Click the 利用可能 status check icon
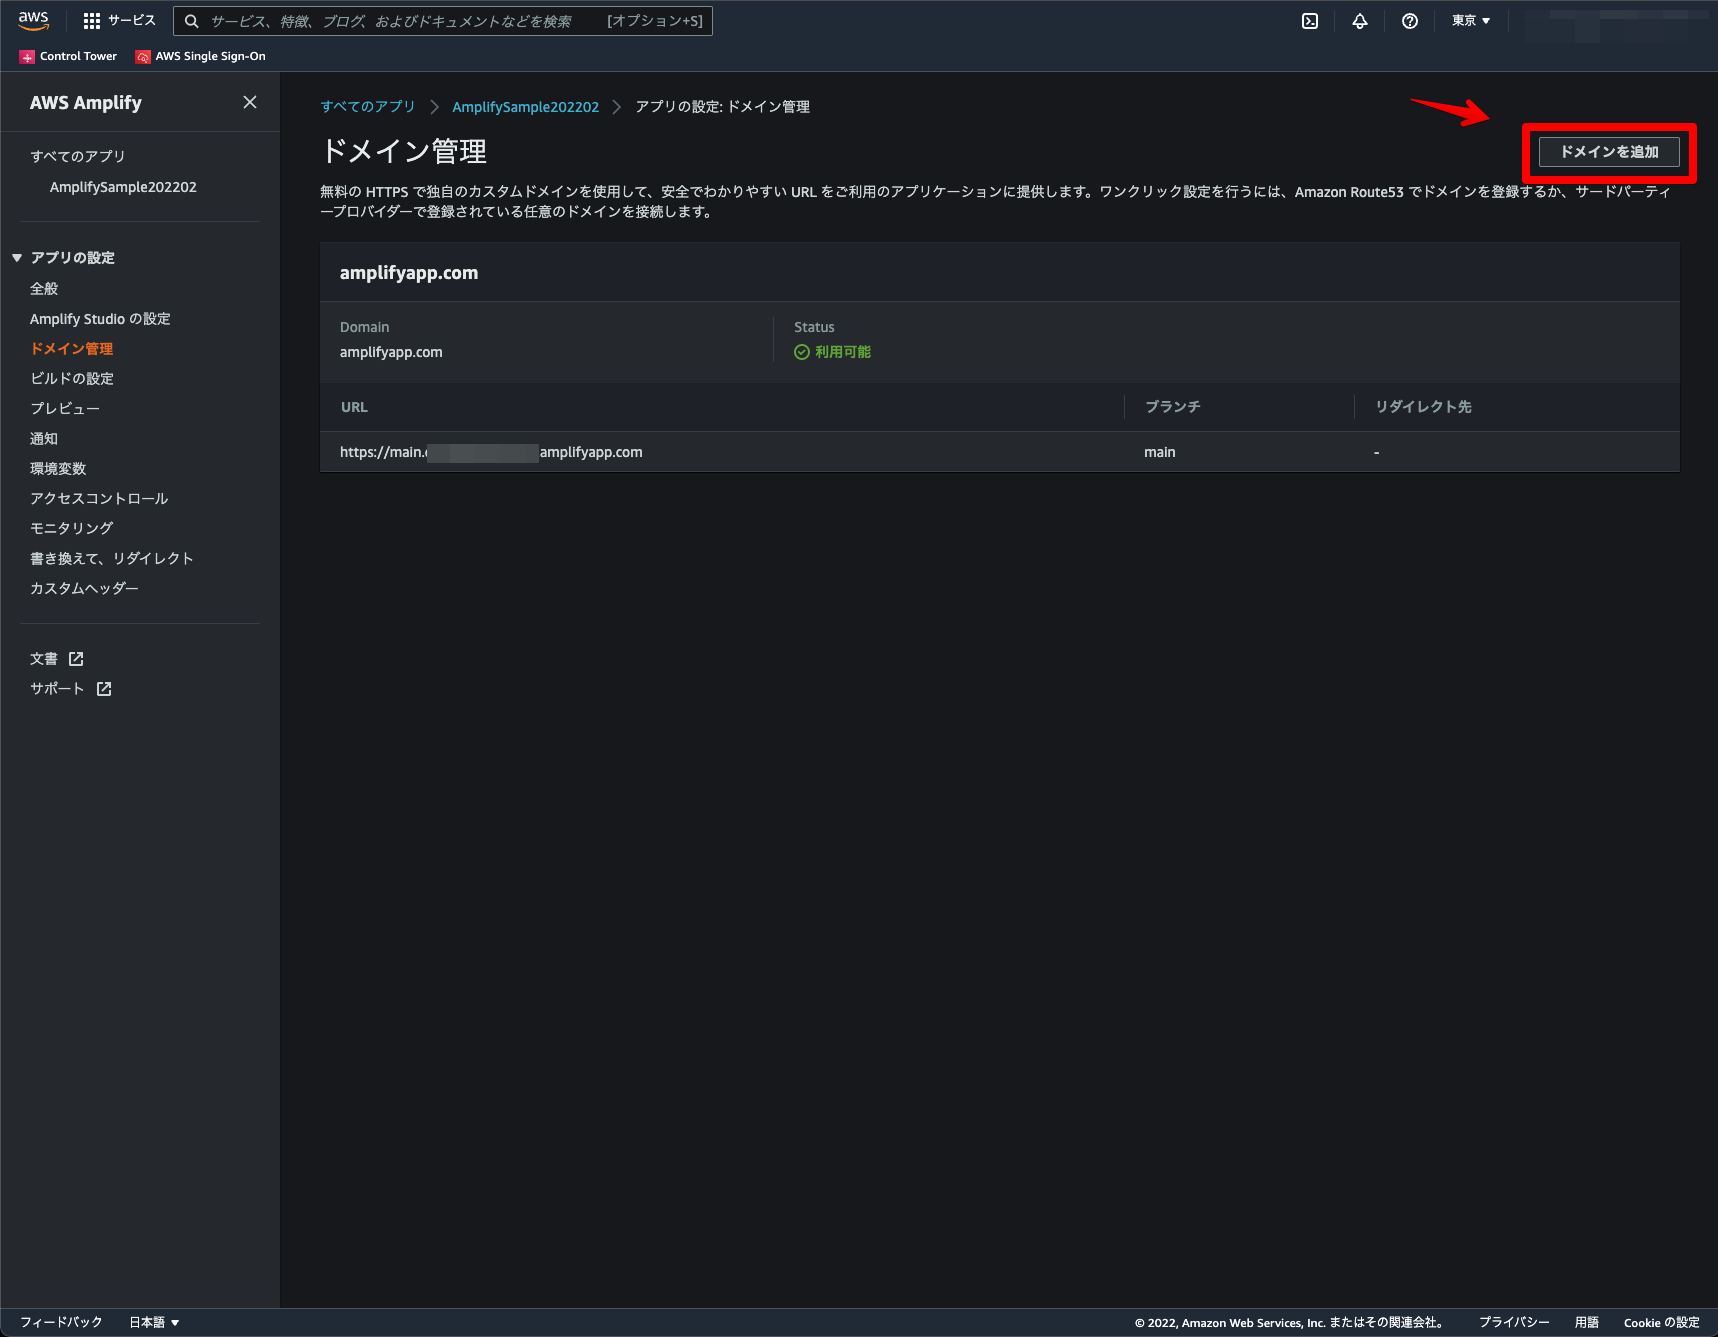Screen dimensions: 1718x1337 (801, 352)
